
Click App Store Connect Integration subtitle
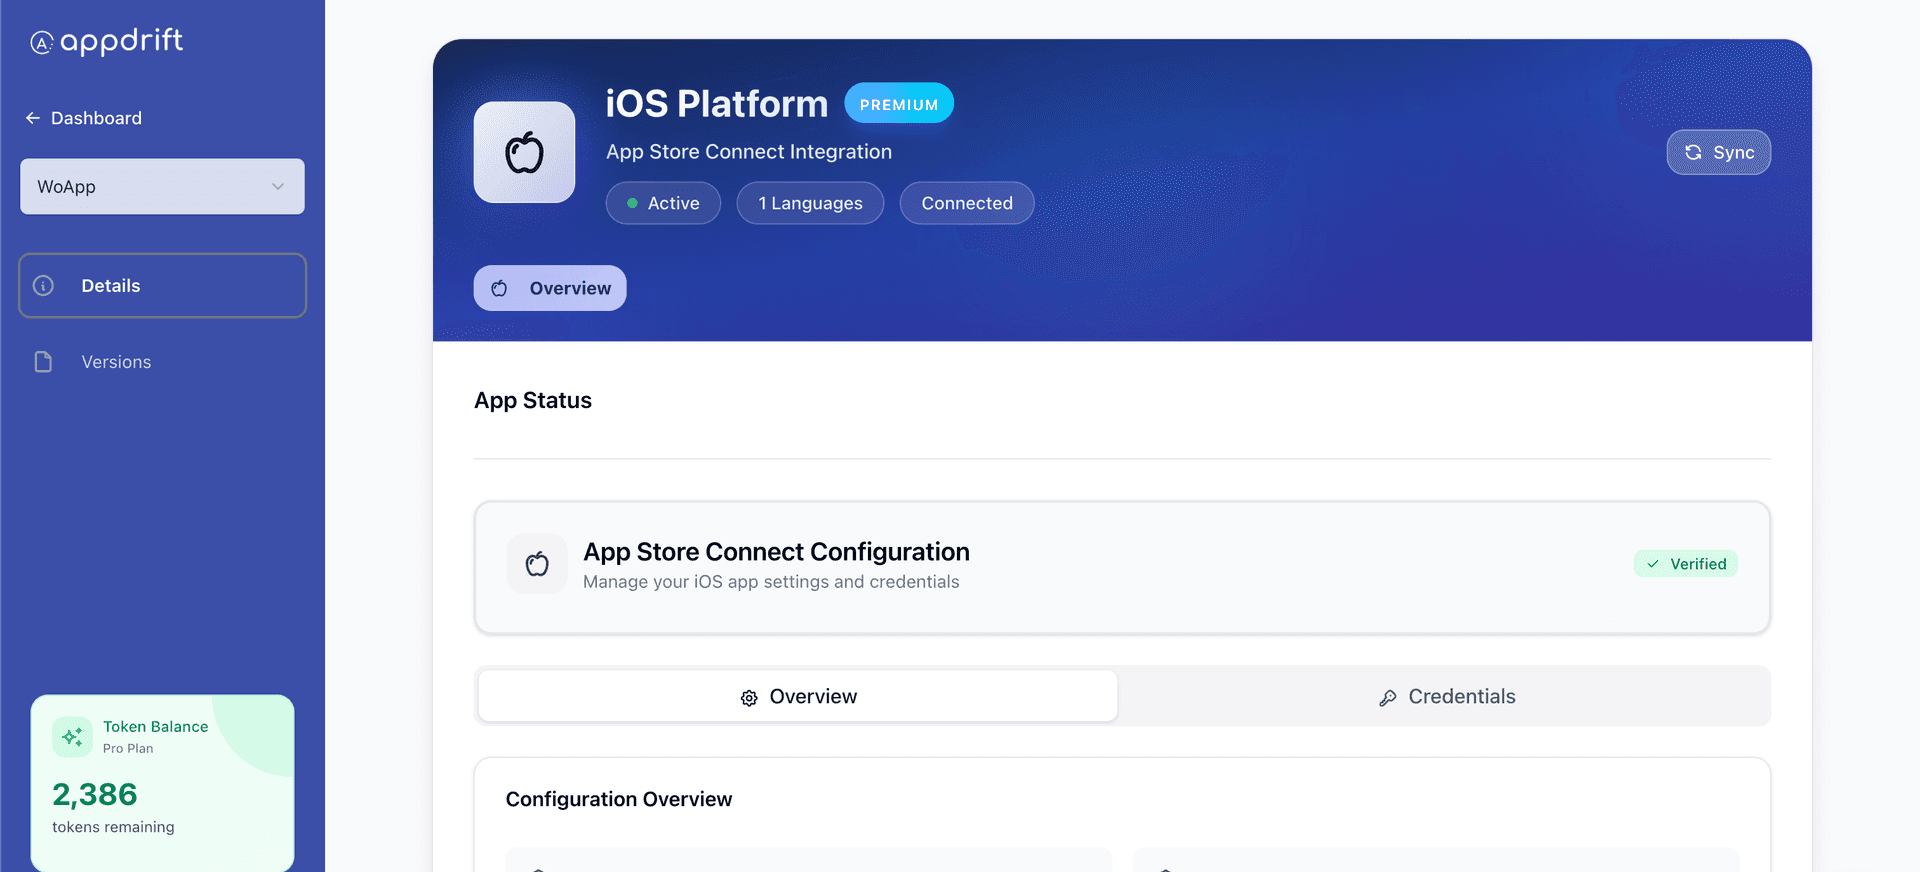749,152
